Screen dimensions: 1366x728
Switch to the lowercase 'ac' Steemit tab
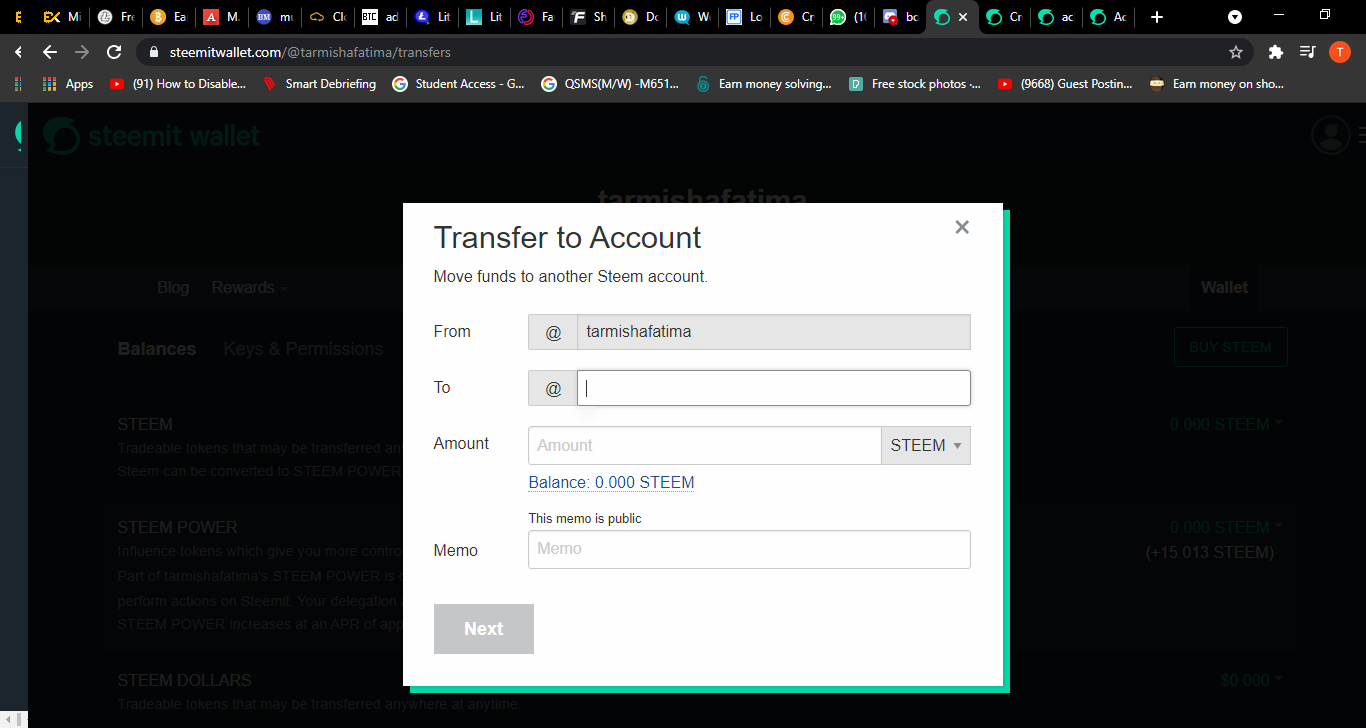(1058, 17)
